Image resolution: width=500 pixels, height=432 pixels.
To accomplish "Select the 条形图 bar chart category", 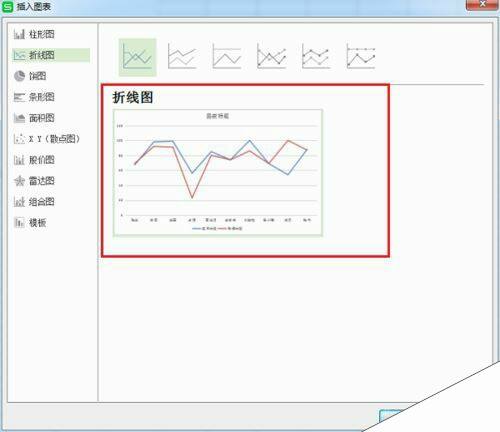I will [x=34, y=97].
